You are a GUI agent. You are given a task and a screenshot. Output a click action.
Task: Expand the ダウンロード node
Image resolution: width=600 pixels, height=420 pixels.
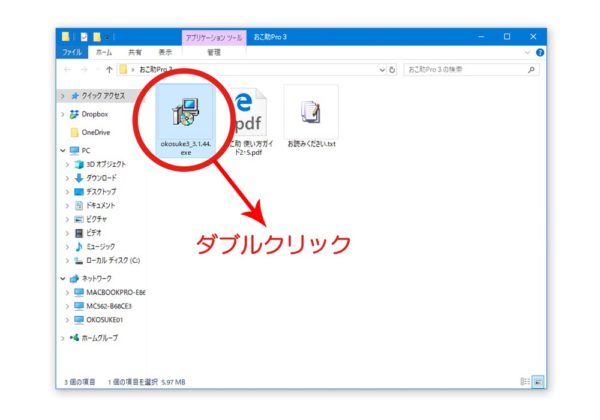67,178
